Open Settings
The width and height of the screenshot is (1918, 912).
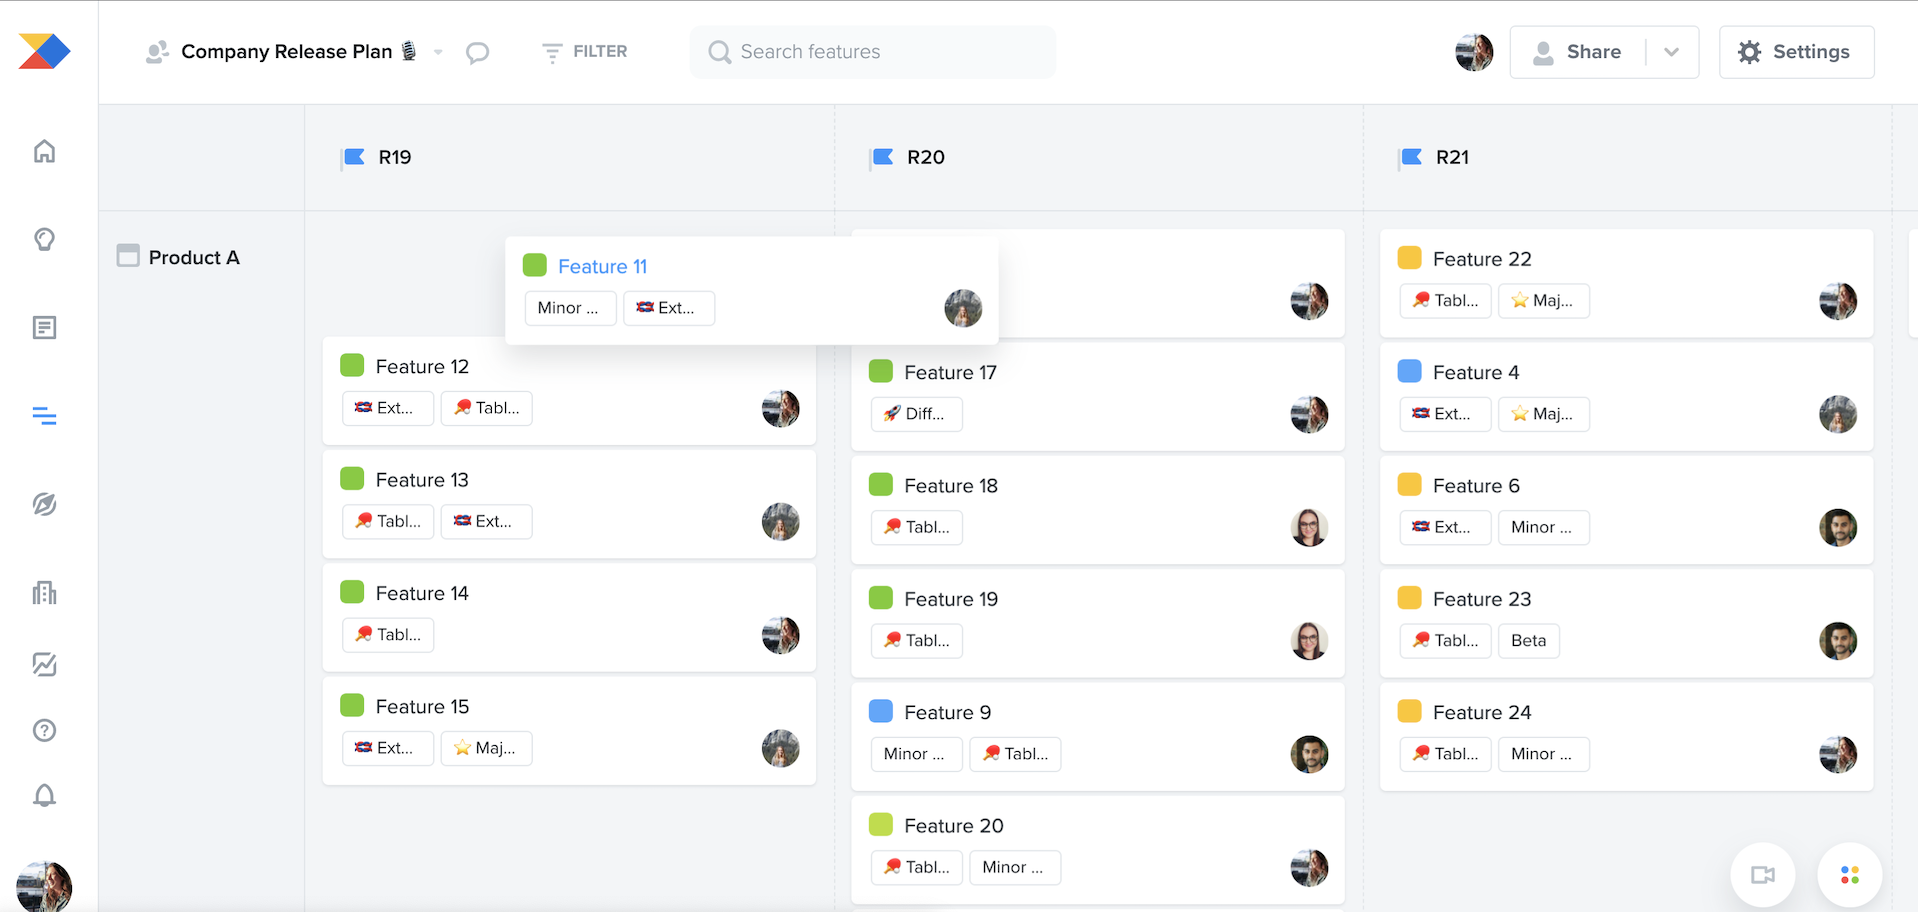click(1796, 52)
